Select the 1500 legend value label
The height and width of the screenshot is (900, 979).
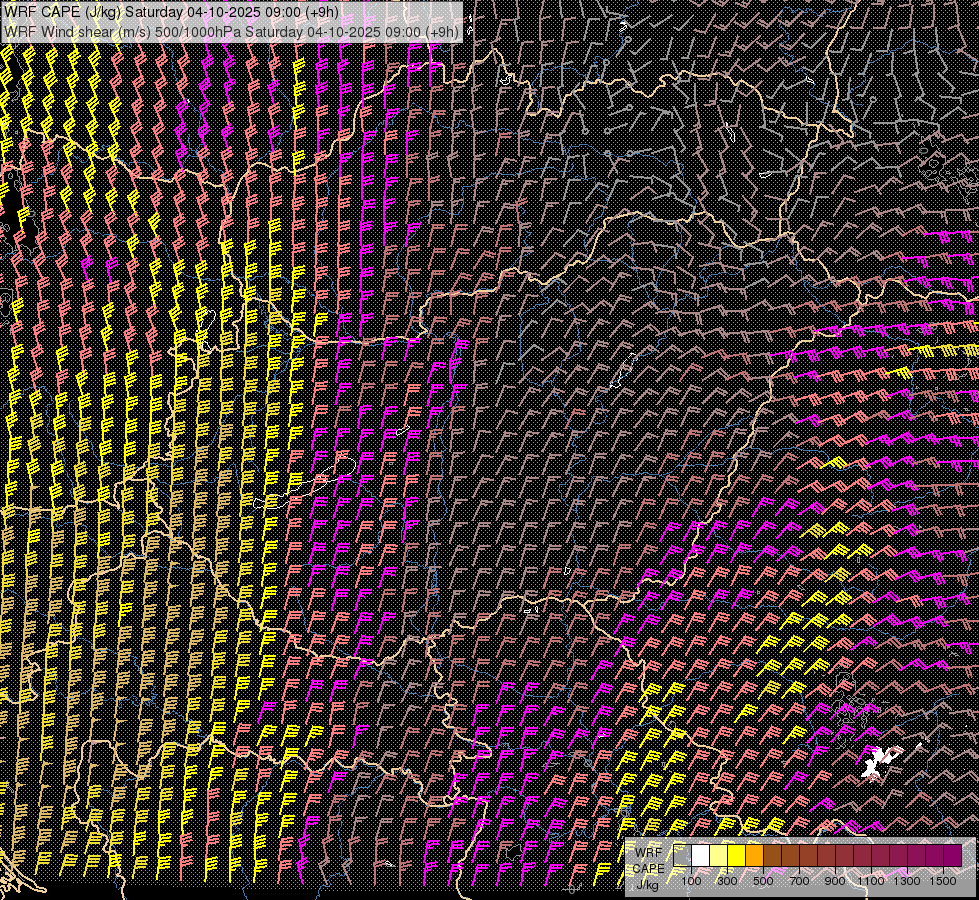[943, 881]
